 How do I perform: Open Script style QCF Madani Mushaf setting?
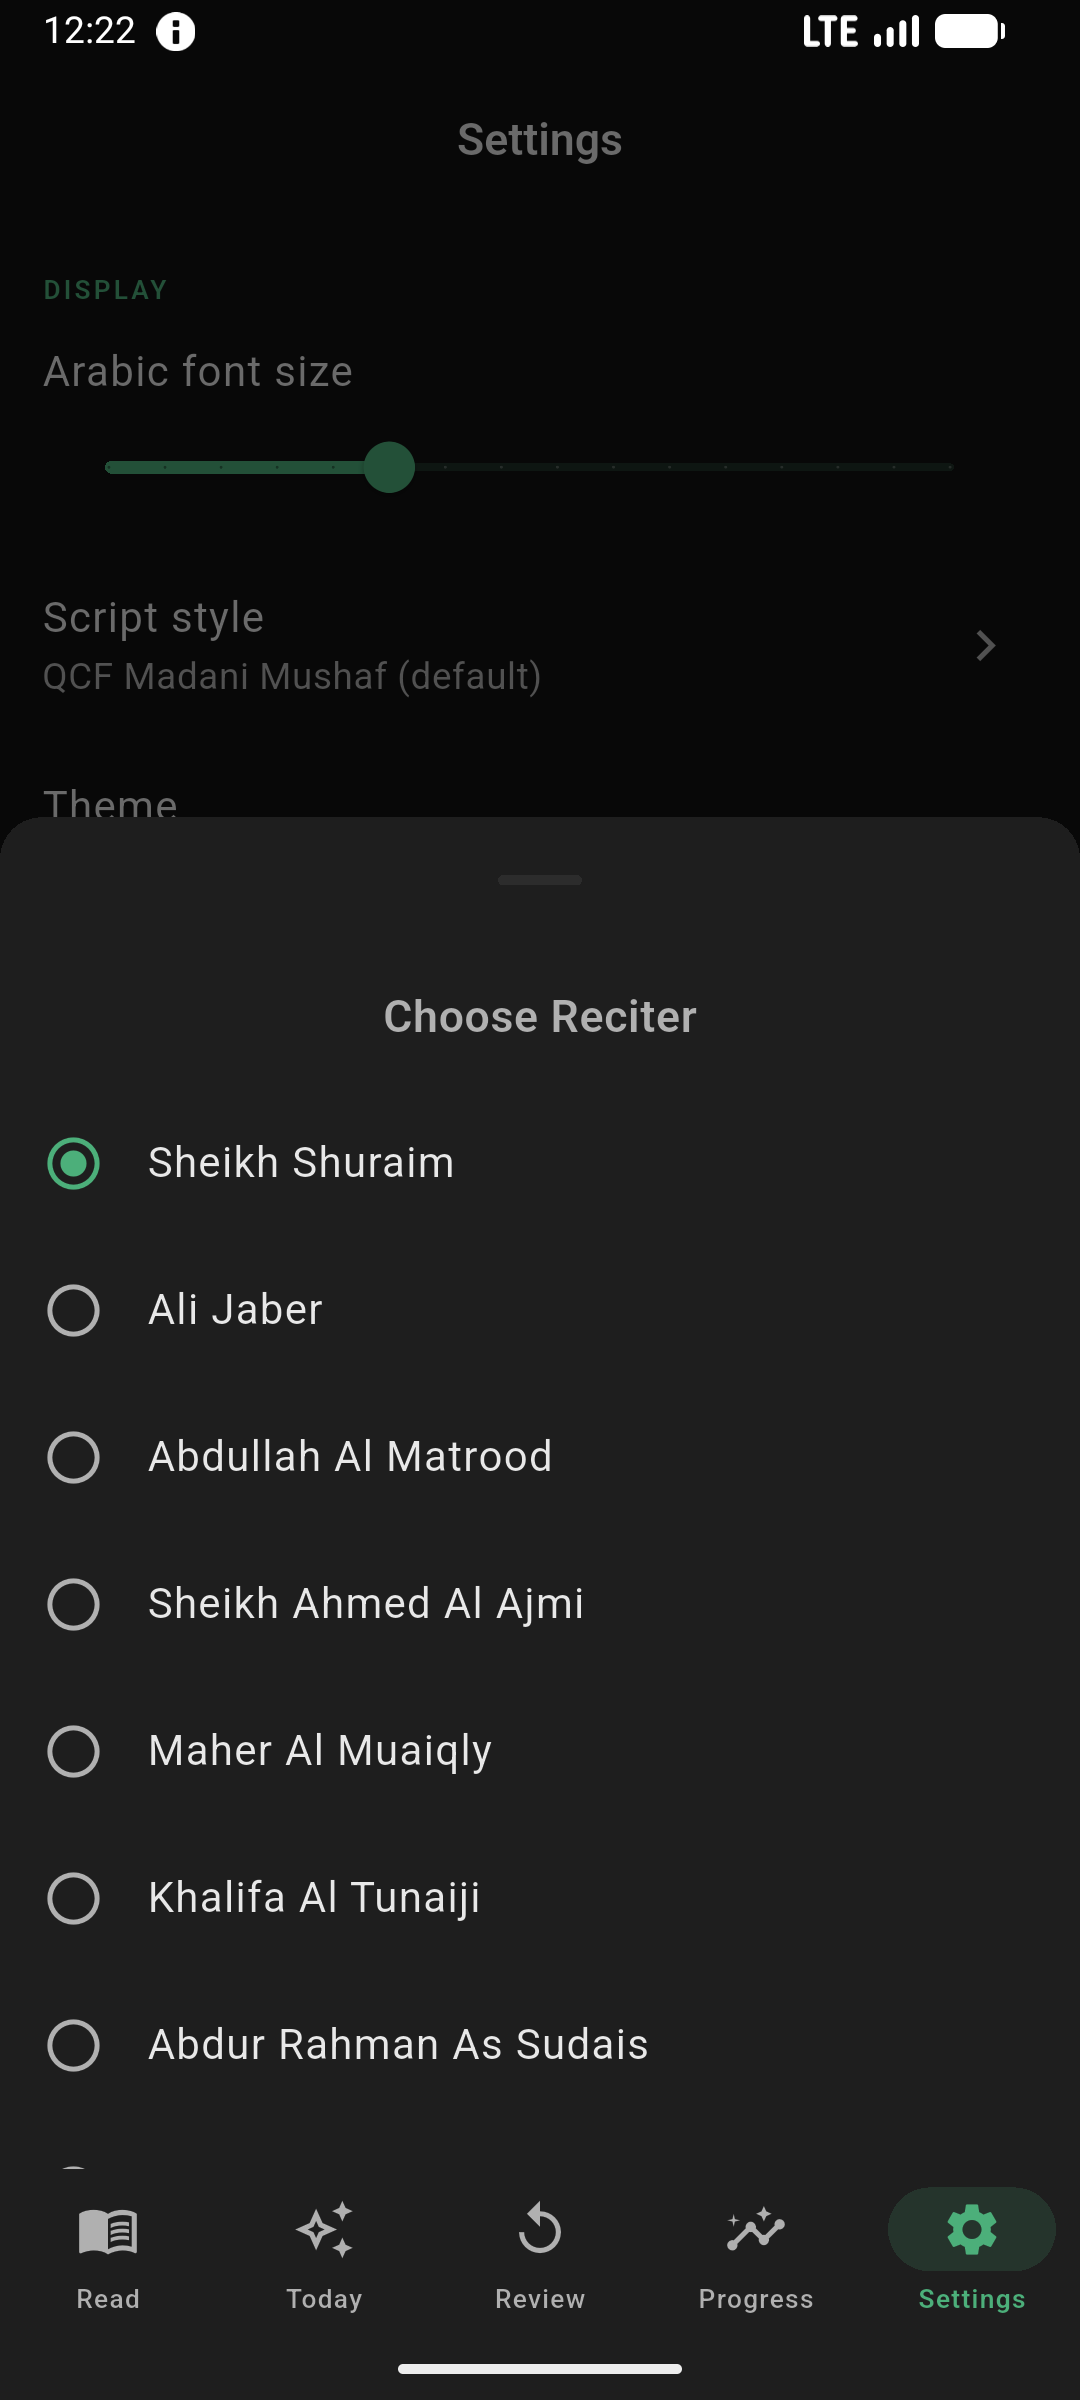tap(292, 646)
